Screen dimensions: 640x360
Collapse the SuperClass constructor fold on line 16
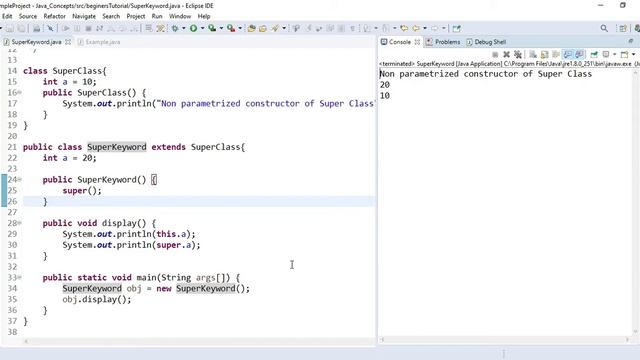click(20, 93)
